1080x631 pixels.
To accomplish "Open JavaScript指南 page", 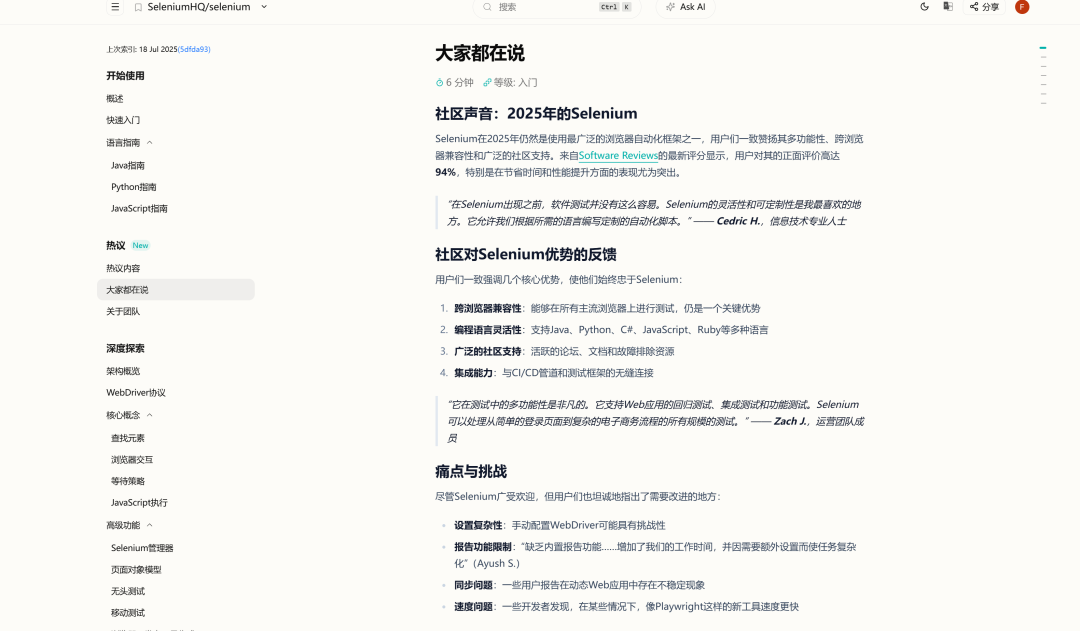I will tap(139, 208).
